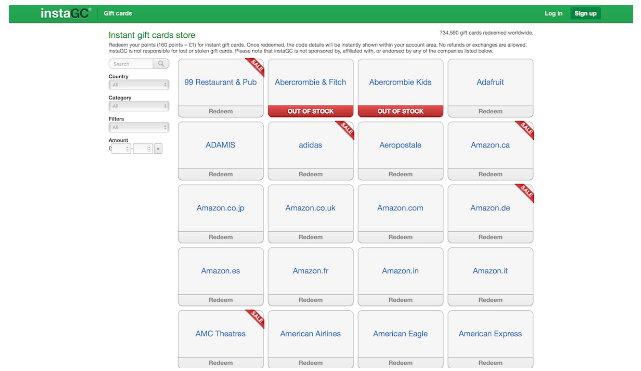Open the adidas gift card
The height and width of the screenshot is (371, 641).
click(311, 145)
